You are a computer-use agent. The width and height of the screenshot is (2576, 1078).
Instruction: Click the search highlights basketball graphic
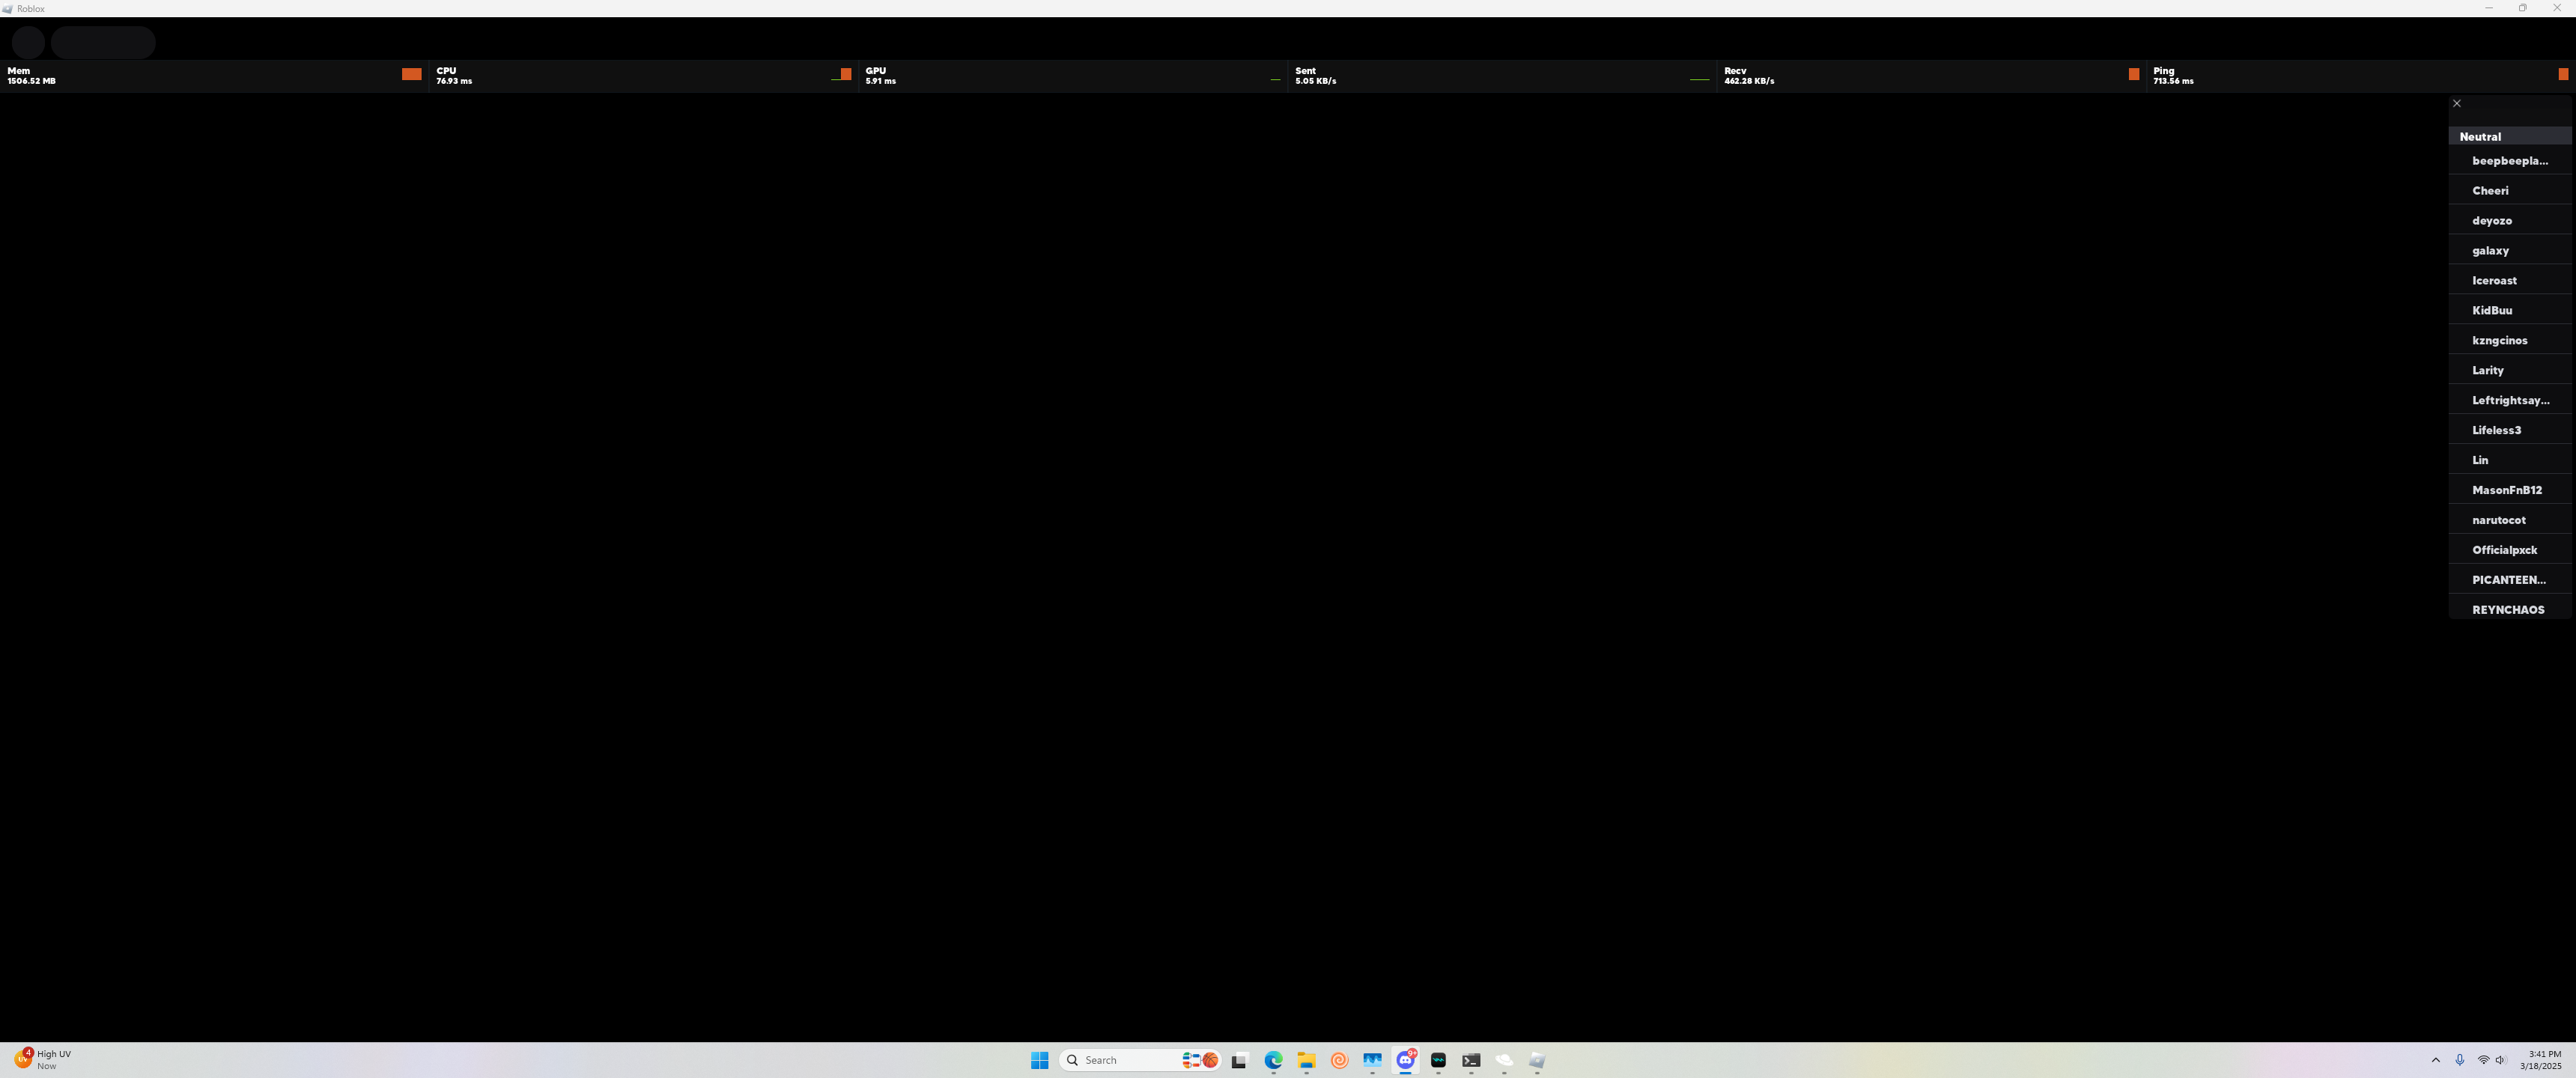1200,1060
